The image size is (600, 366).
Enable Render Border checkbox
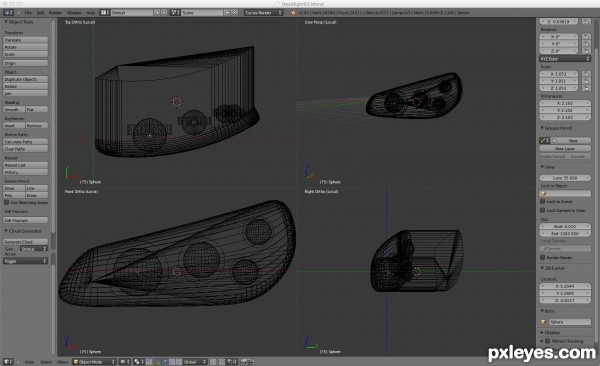pyautogui.click(x=543, y=257)
